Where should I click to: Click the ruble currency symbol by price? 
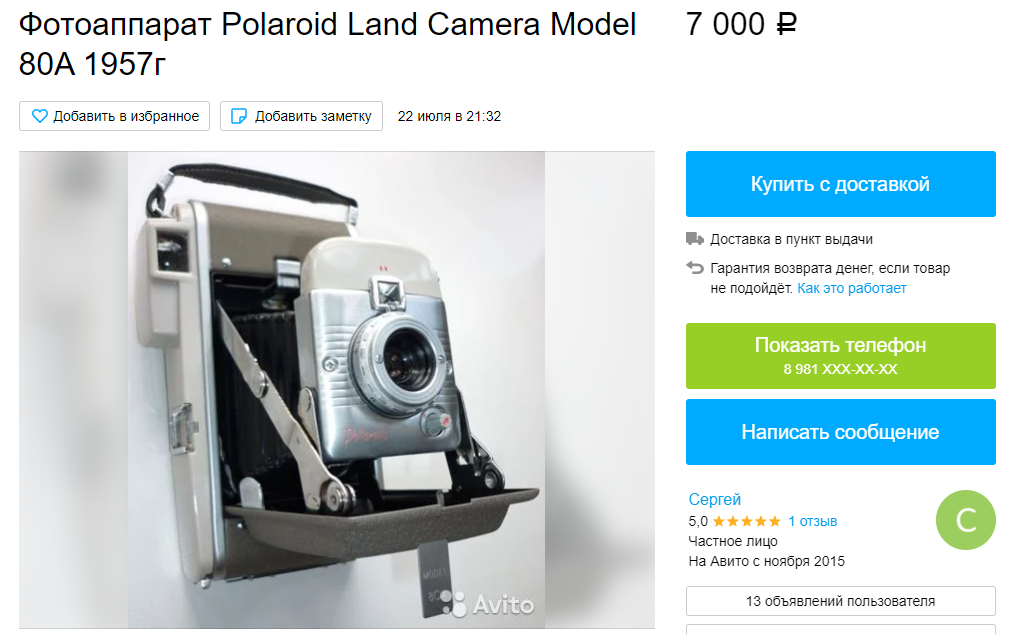[x=786, y=24]
